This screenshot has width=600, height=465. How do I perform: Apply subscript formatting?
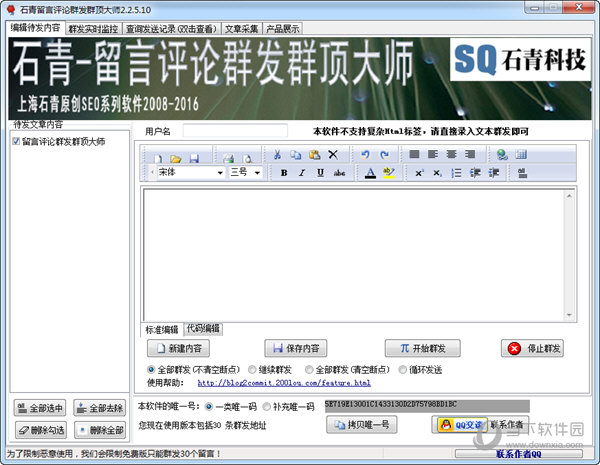437,173
